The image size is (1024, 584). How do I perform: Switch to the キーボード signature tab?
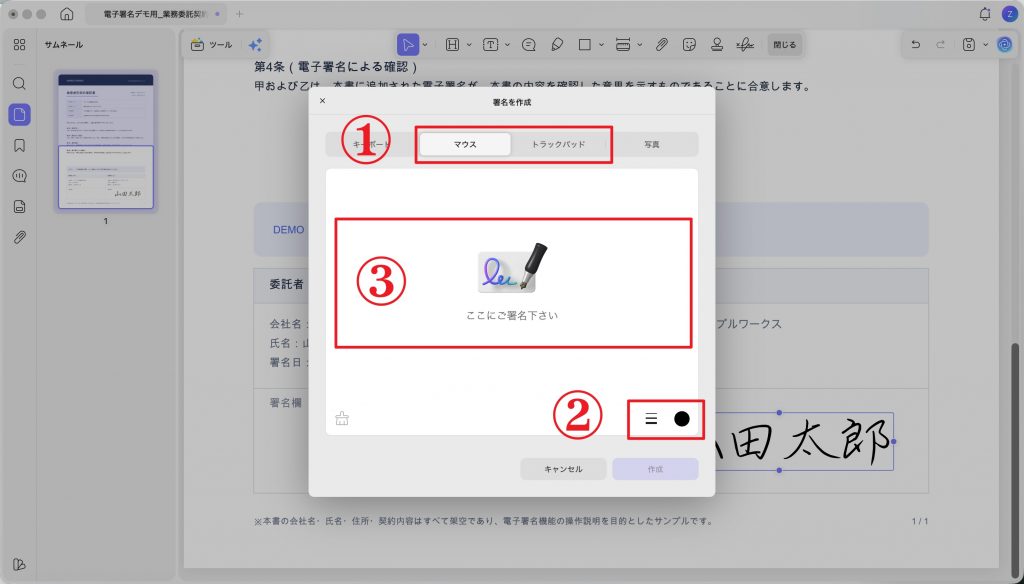click(x=372, y=144)
